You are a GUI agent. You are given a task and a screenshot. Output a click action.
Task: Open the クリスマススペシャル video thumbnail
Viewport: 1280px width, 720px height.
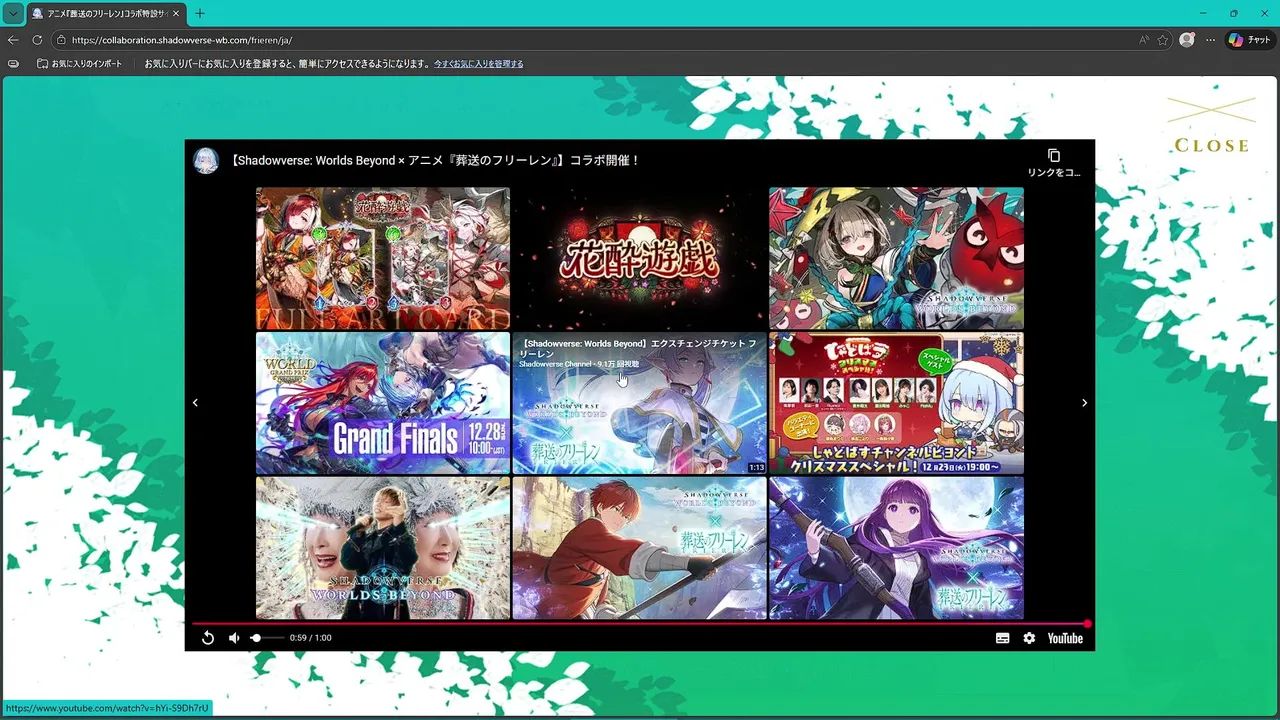tap(896, 403)
